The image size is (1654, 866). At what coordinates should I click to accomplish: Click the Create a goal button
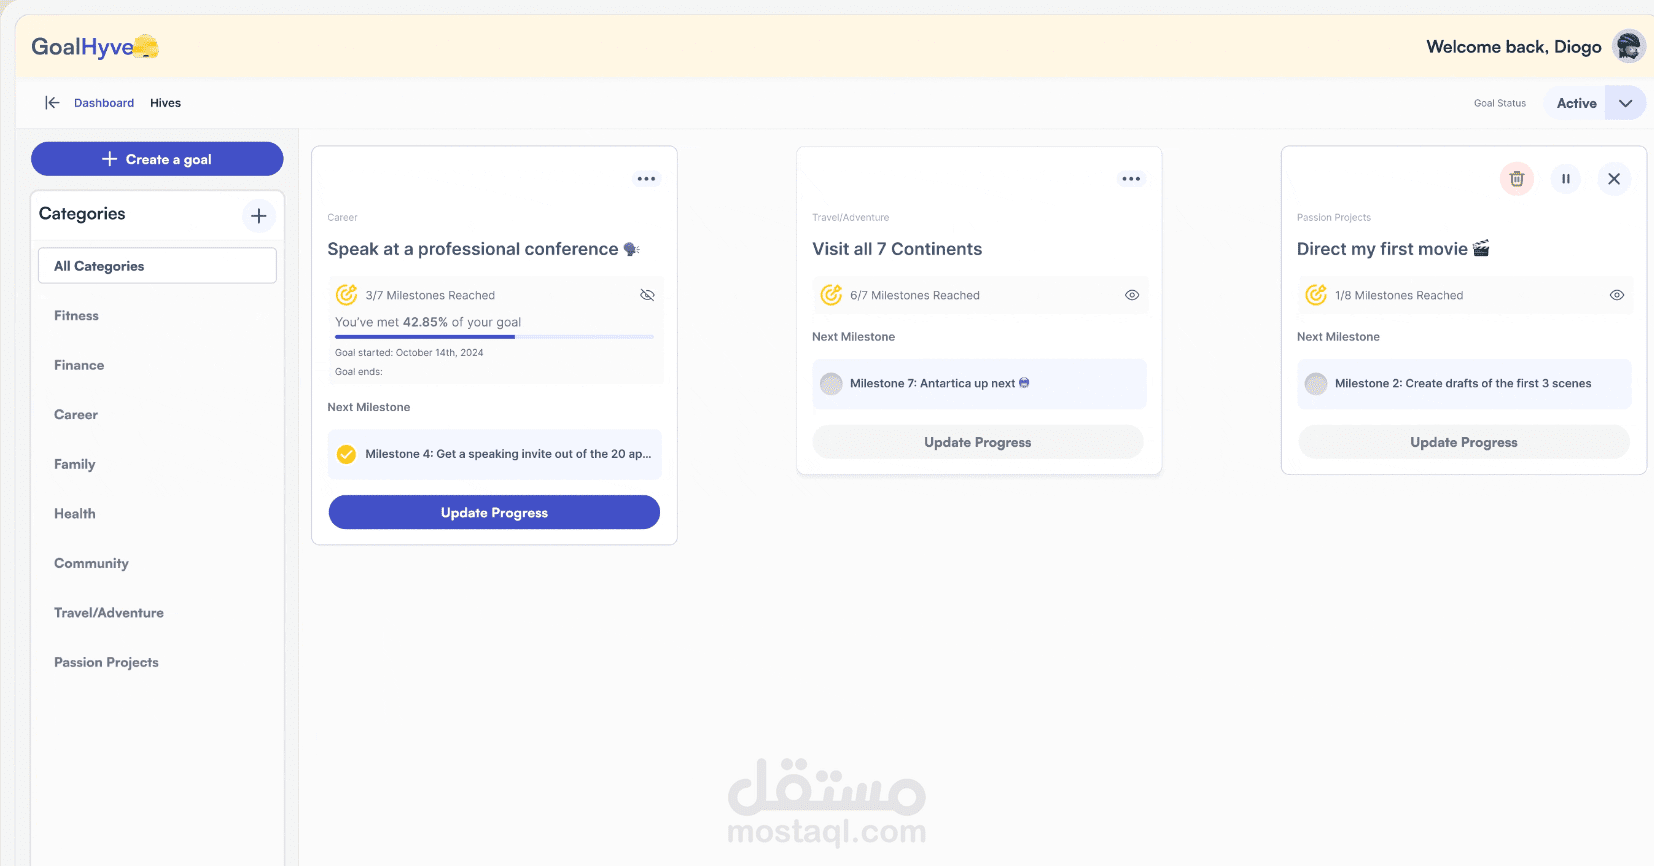coord(157,159)
